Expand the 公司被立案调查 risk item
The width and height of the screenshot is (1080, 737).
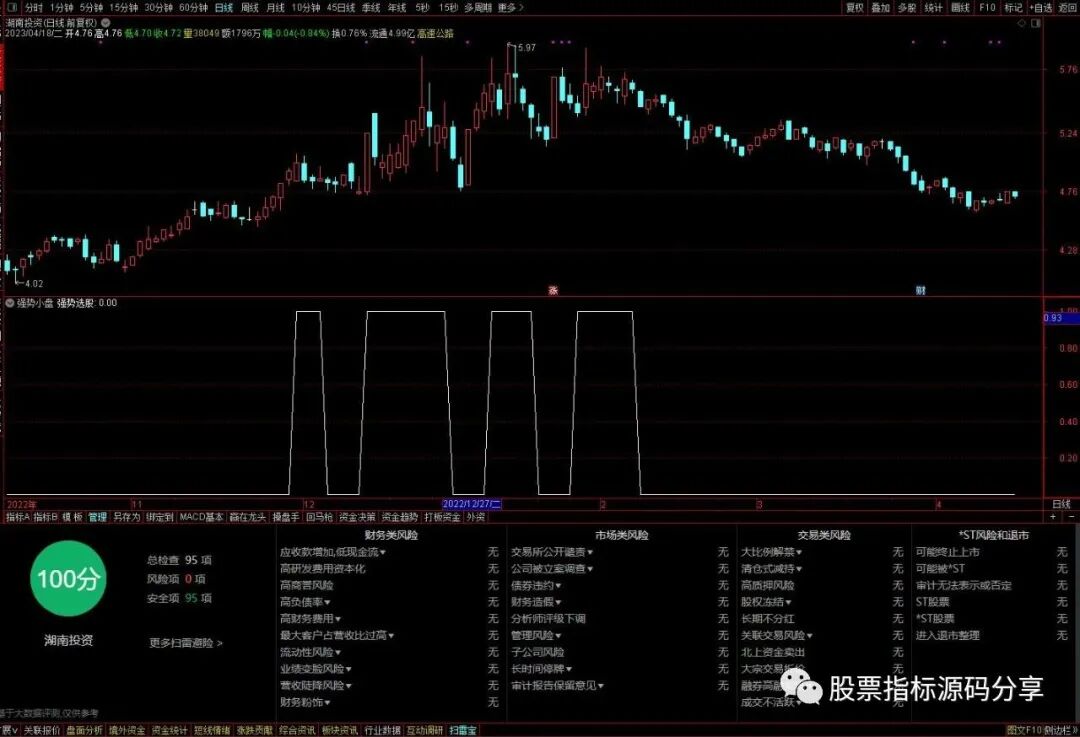click(552, 568)
